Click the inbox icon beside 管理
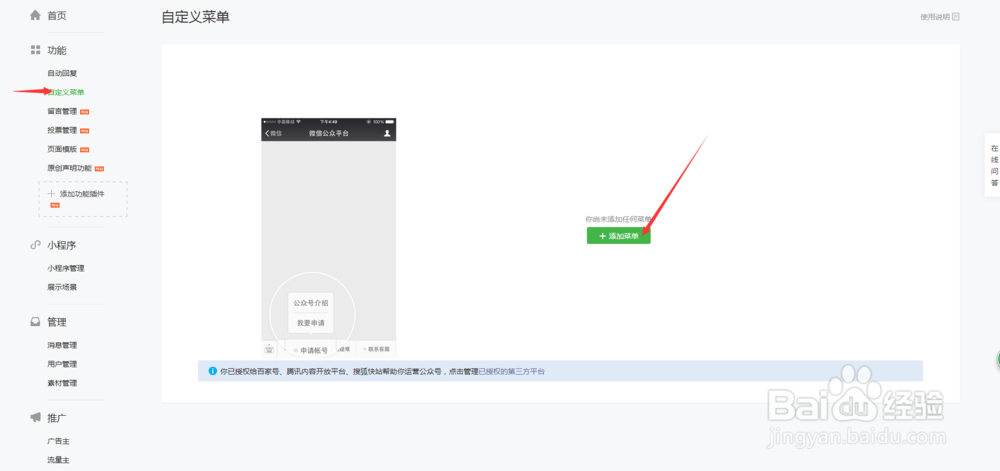 click(x=36, y=322)
